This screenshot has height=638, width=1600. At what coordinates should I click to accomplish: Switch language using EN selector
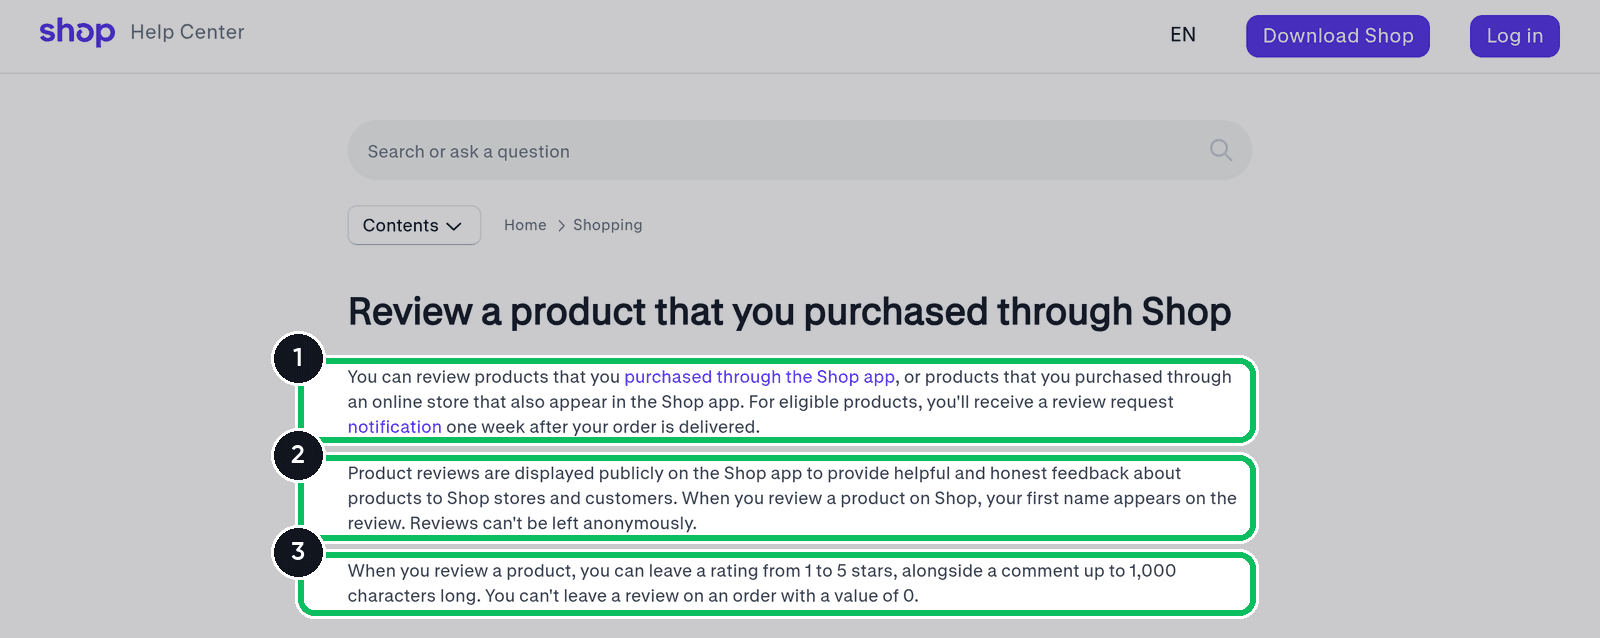pos(1183,35)
